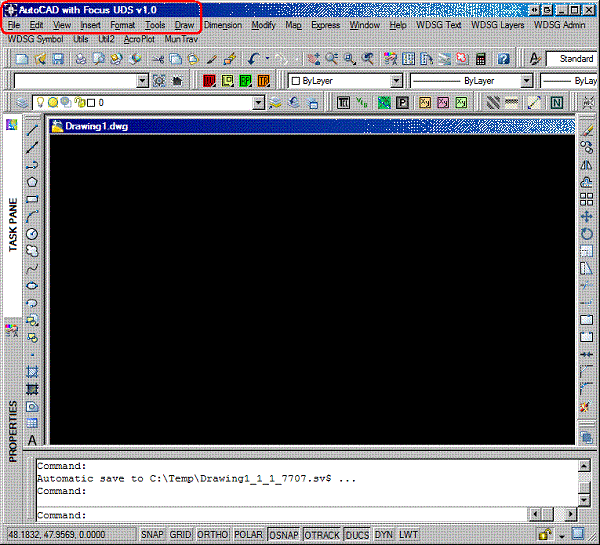Viewport: 600px width, 545px height.
Task: Toggle GRID display in status bar
Action: 180,534
